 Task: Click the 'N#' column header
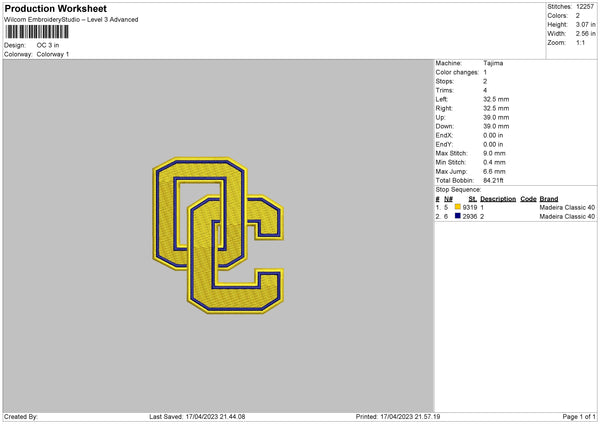point(448,199)
